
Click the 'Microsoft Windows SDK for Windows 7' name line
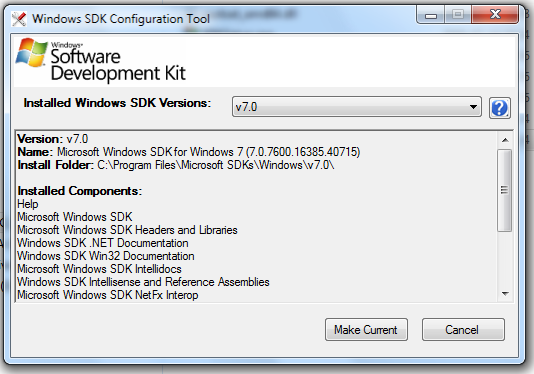189,152
